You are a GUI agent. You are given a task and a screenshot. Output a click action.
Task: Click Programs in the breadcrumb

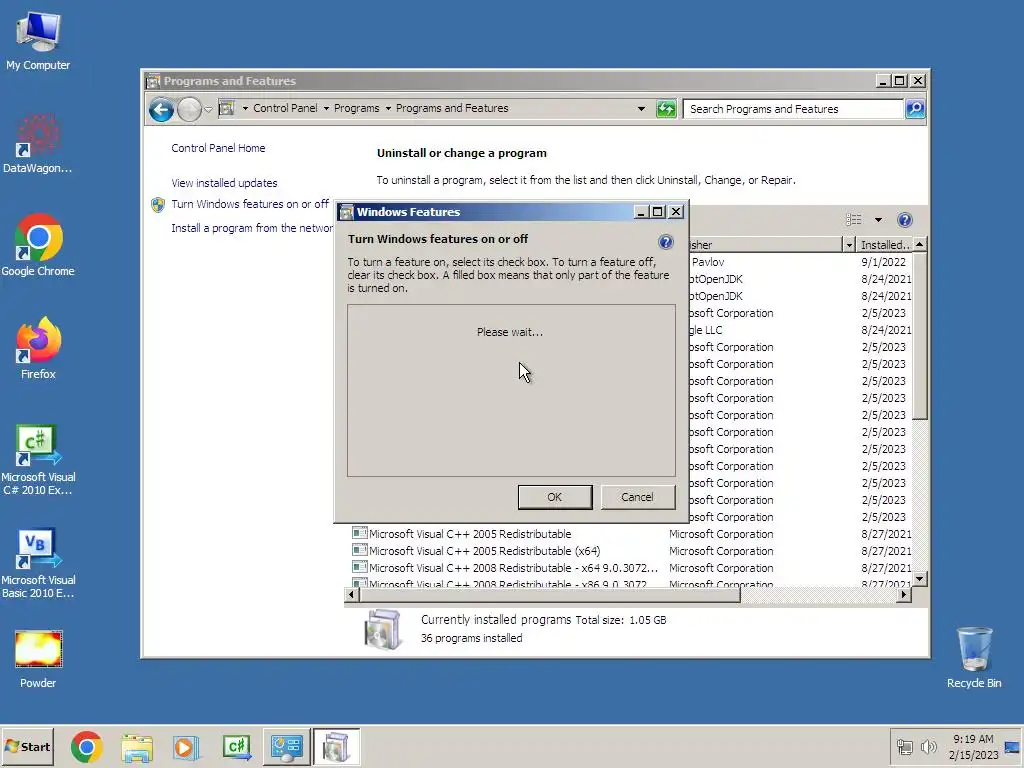357,108
